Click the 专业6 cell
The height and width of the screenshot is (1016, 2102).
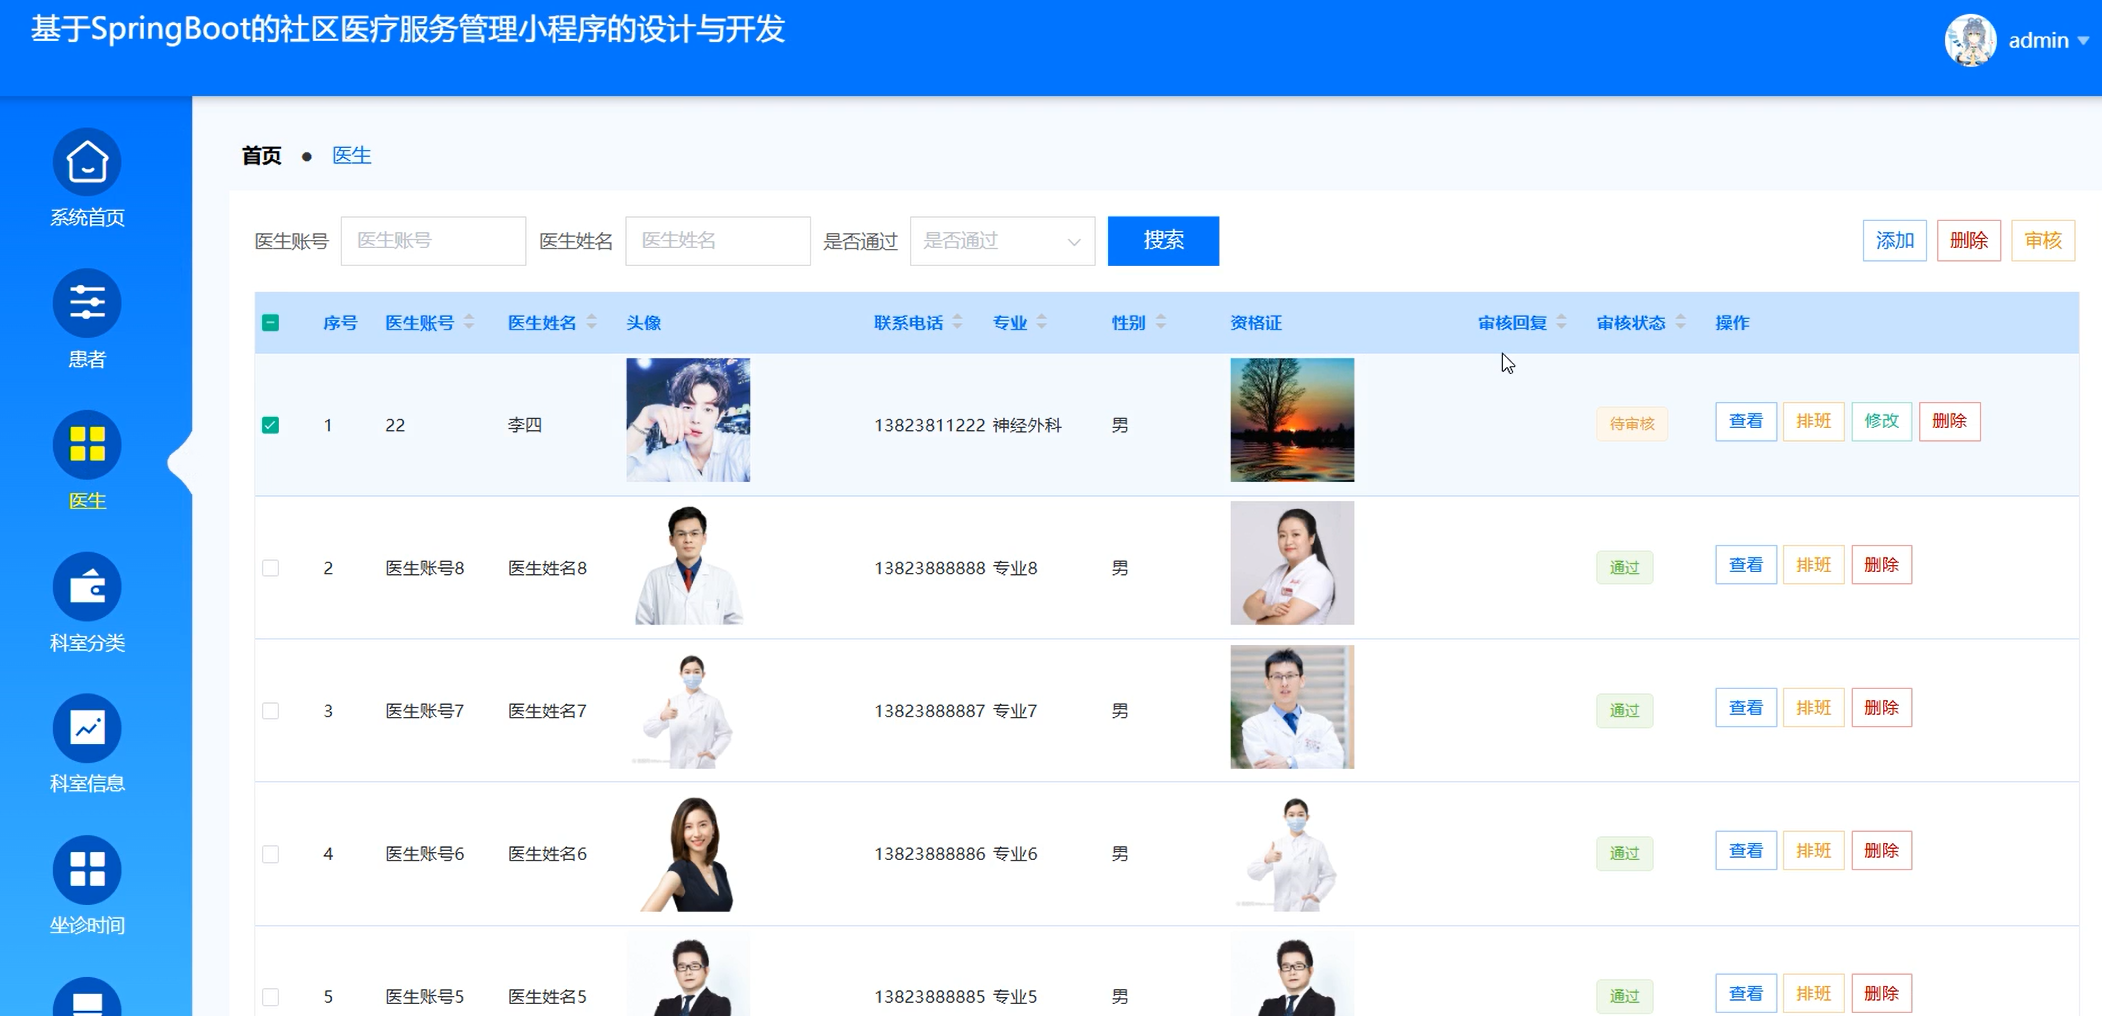[x=1015, y=854]
